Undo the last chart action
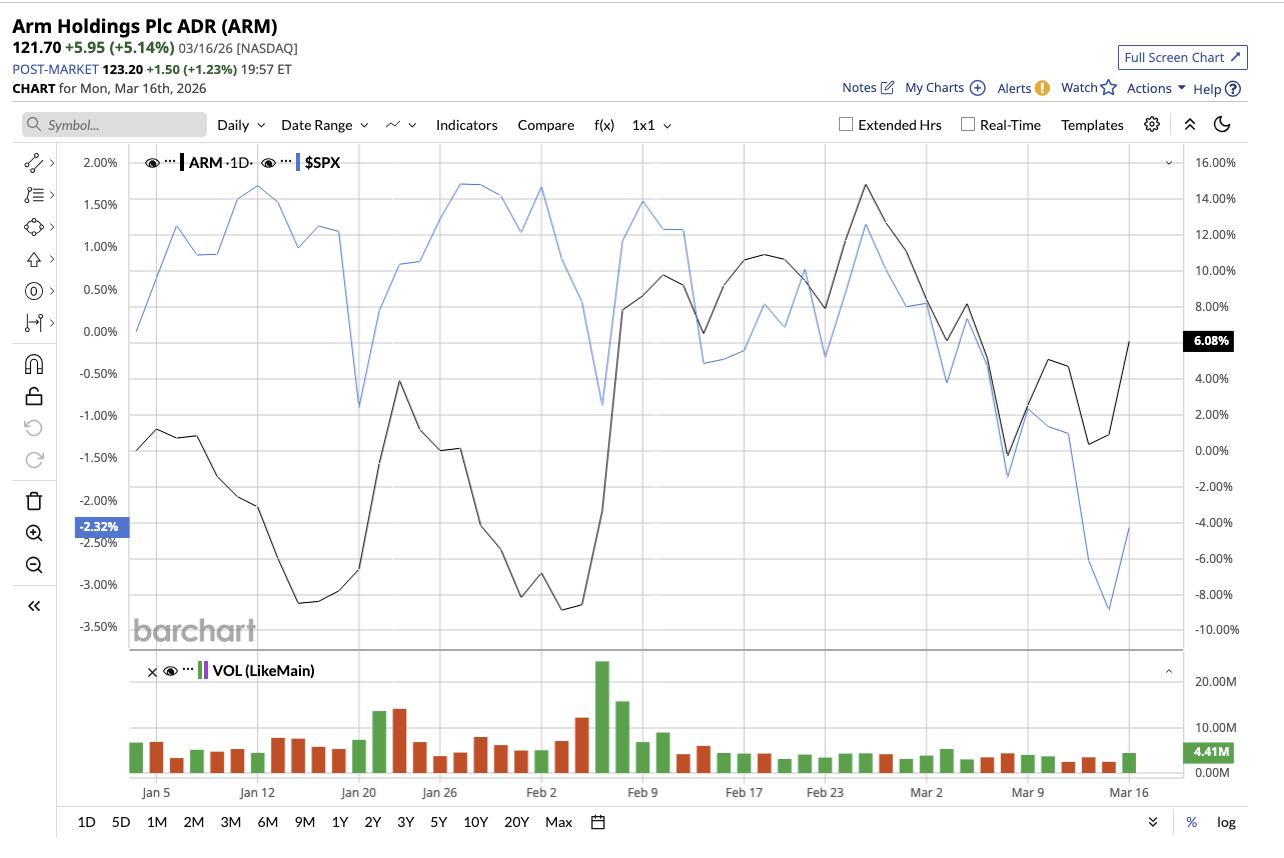This screenshot has width=1284, height=858. [x=34, y=428]
